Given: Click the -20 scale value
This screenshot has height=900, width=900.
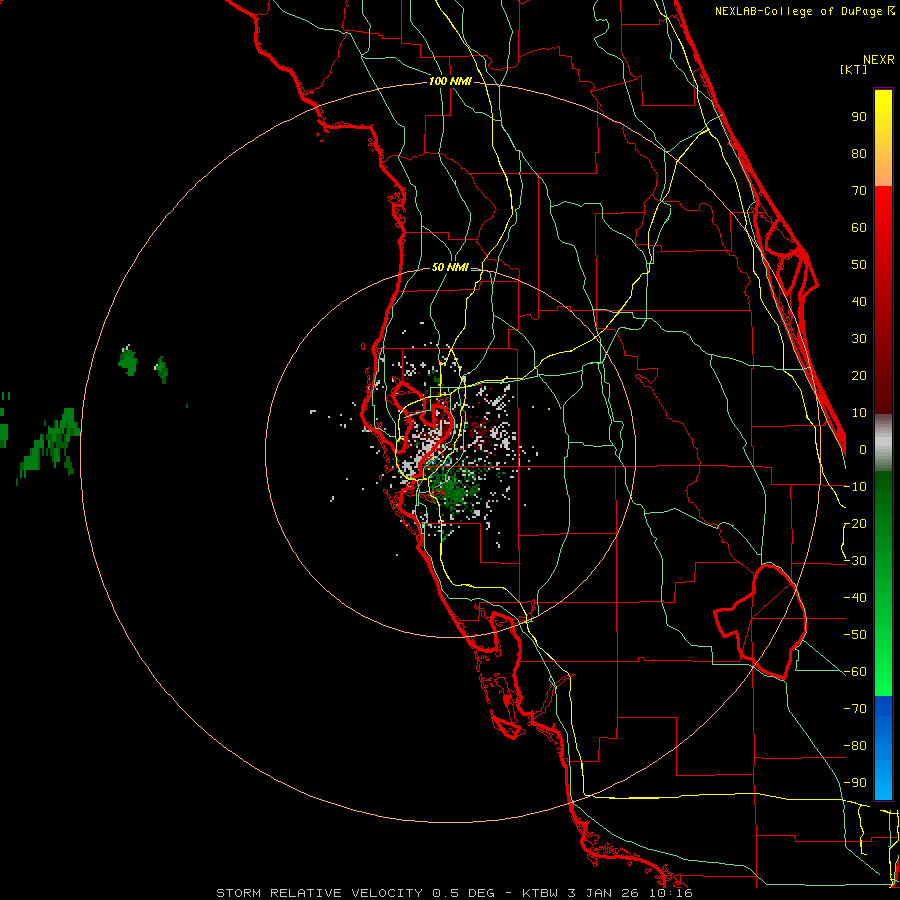Looking at the screenshot, I should click(x=855, y=523).
